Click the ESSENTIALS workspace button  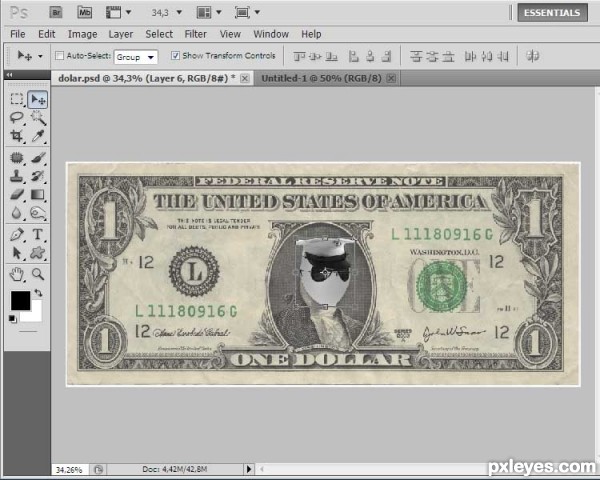552,13
